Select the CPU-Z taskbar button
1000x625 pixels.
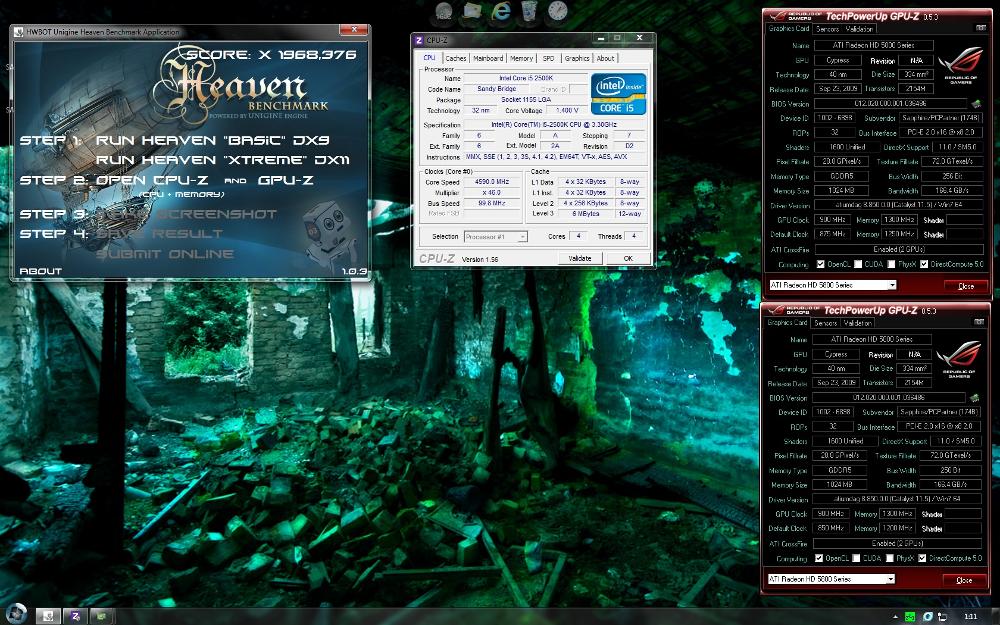click(x=75, y=615)
